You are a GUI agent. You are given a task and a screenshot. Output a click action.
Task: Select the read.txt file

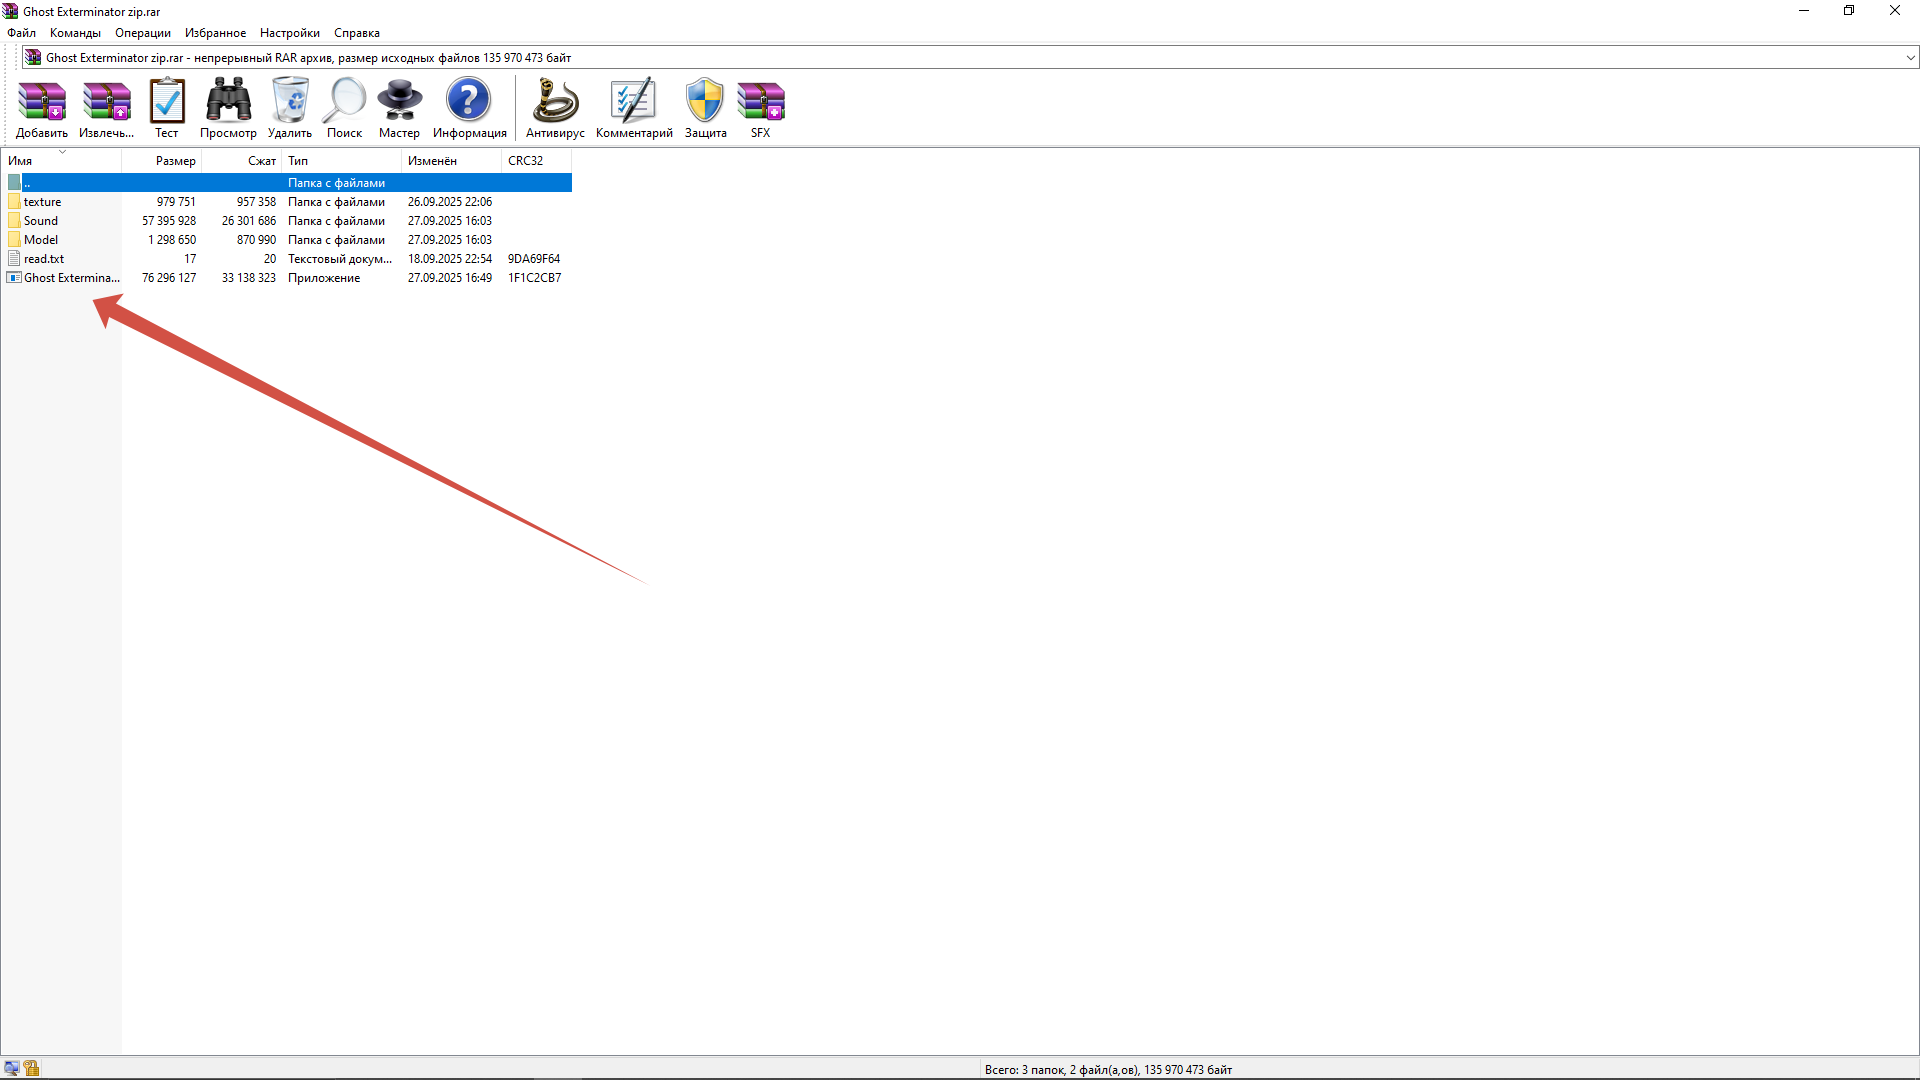pos(44,259)
